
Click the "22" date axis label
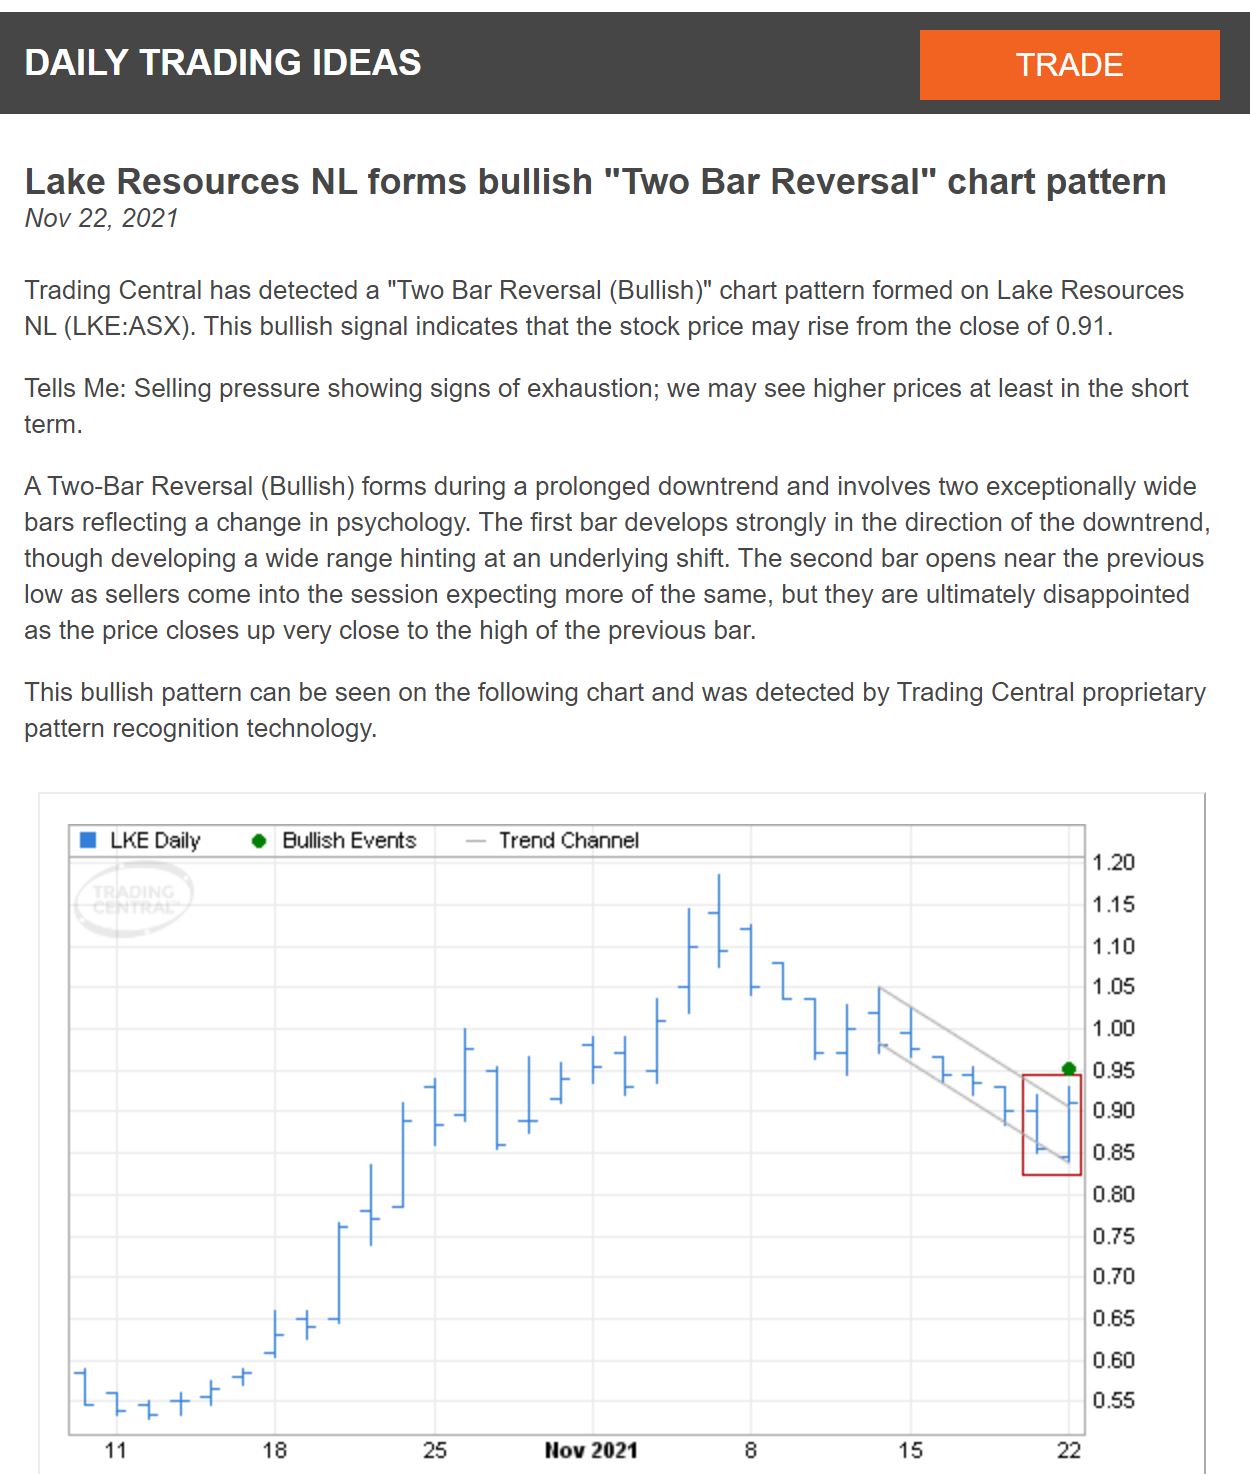click(1069, 1450)
